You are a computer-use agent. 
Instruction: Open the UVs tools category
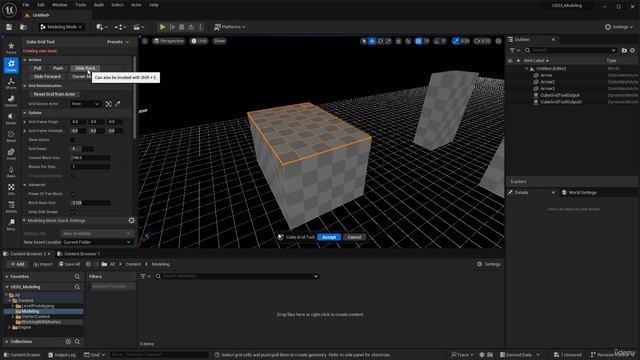tap(11, 189)
